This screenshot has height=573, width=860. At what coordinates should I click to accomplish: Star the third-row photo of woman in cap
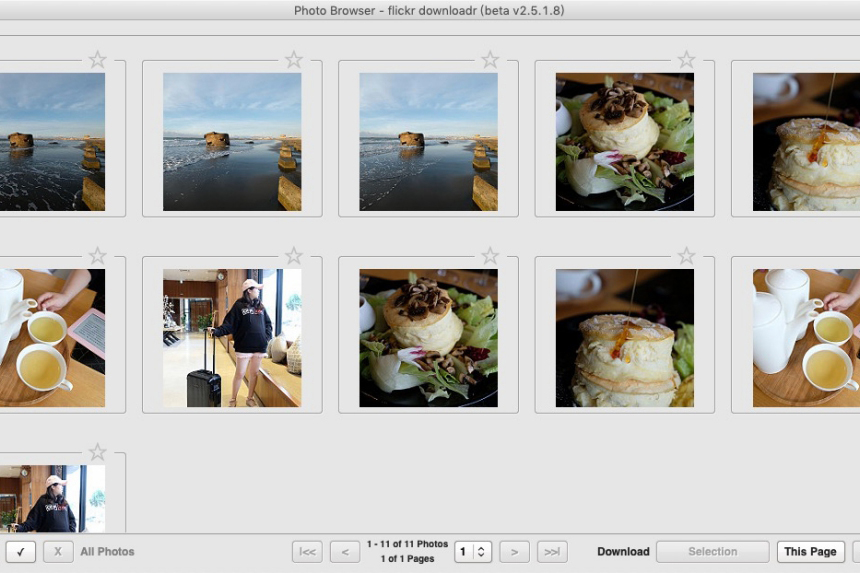click(x=98, y=452)
